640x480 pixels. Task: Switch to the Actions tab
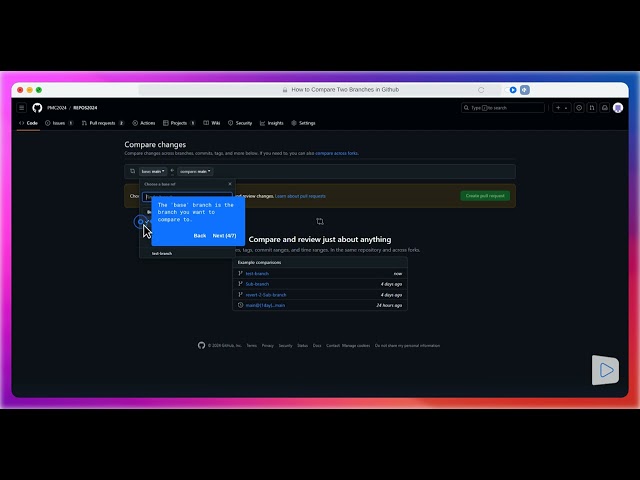(x=144, y=123)
